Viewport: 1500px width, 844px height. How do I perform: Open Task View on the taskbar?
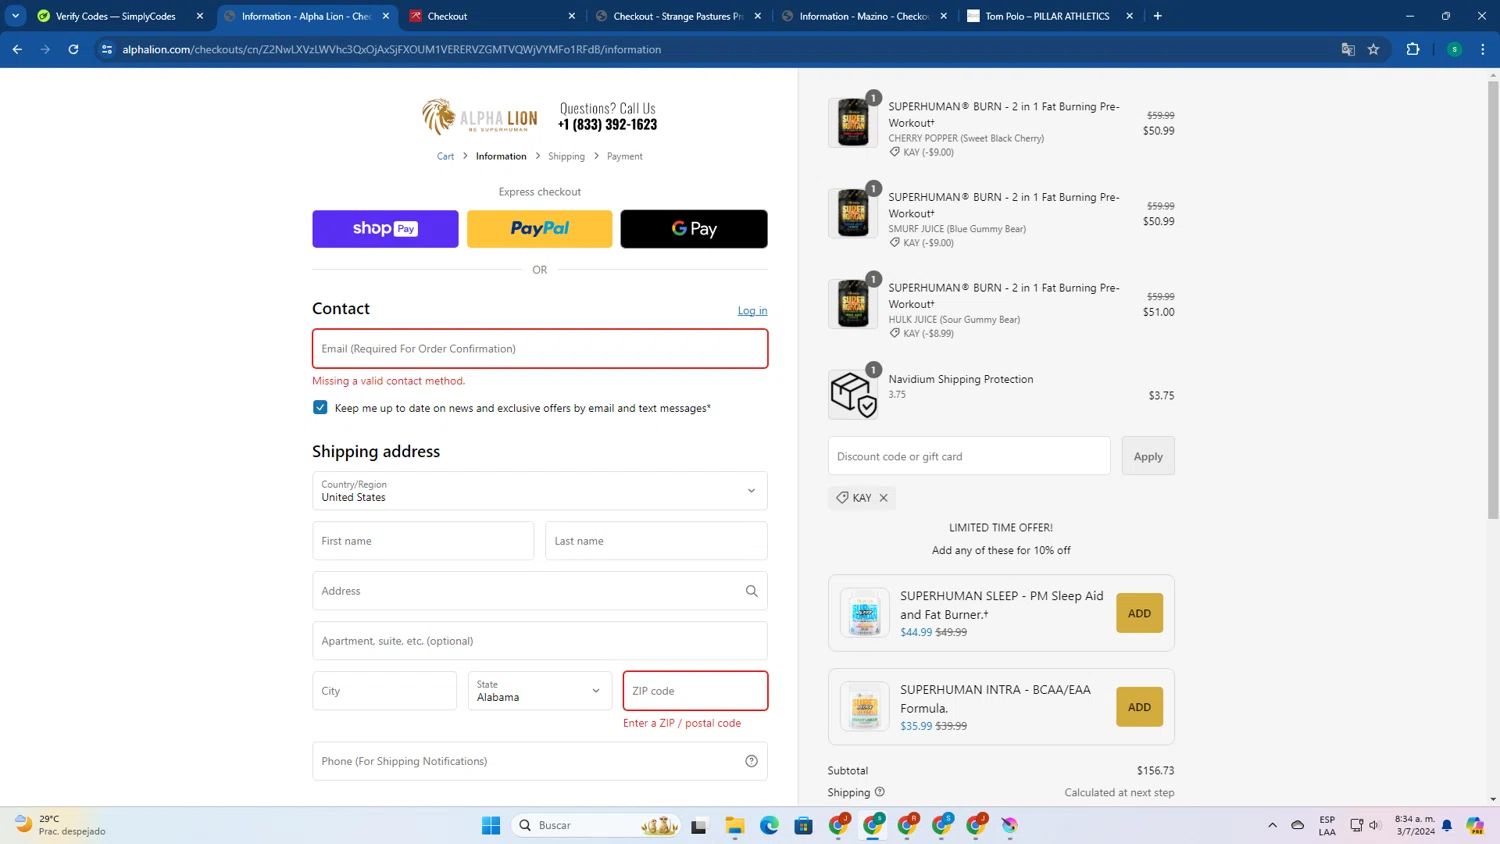click(699, 825)
